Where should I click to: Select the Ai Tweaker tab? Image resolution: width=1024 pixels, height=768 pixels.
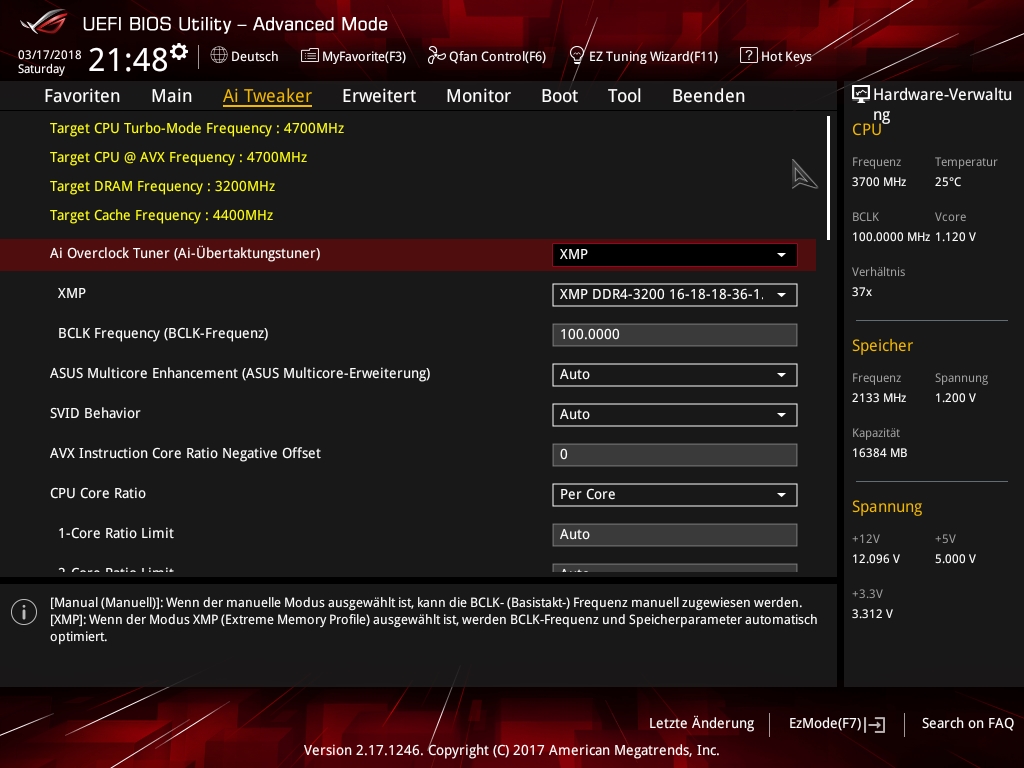point(267,96)
